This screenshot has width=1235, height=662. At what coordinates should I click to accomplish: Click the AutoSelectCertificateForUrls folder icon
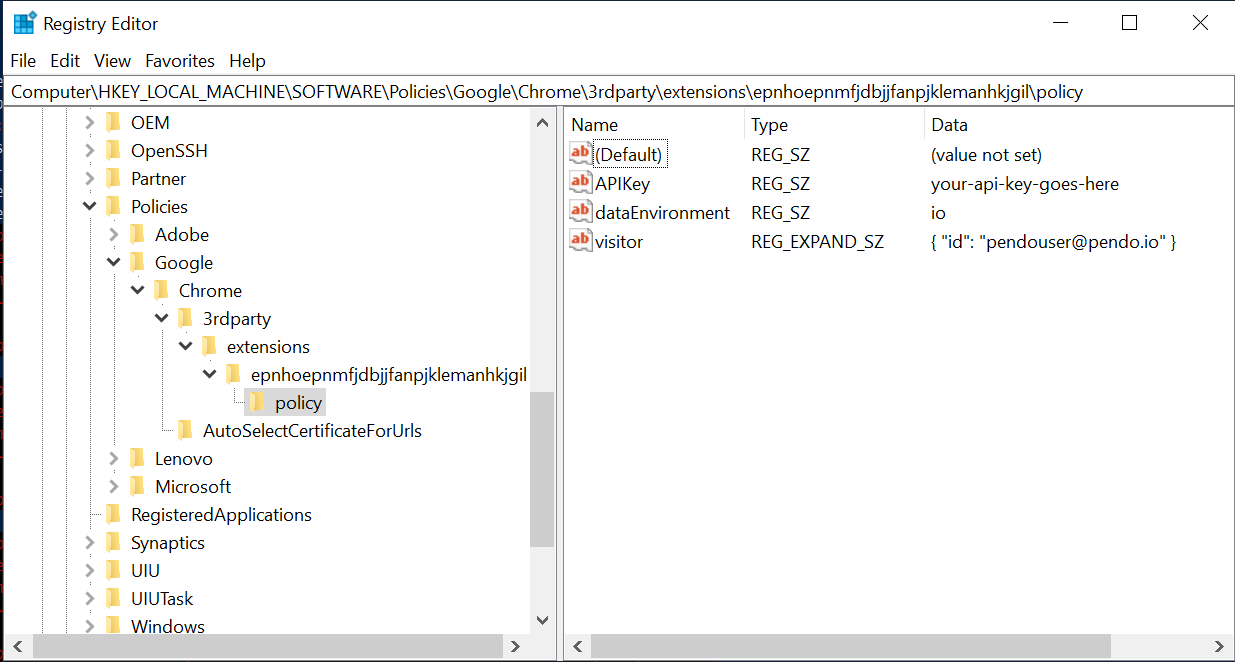[186, 431]
